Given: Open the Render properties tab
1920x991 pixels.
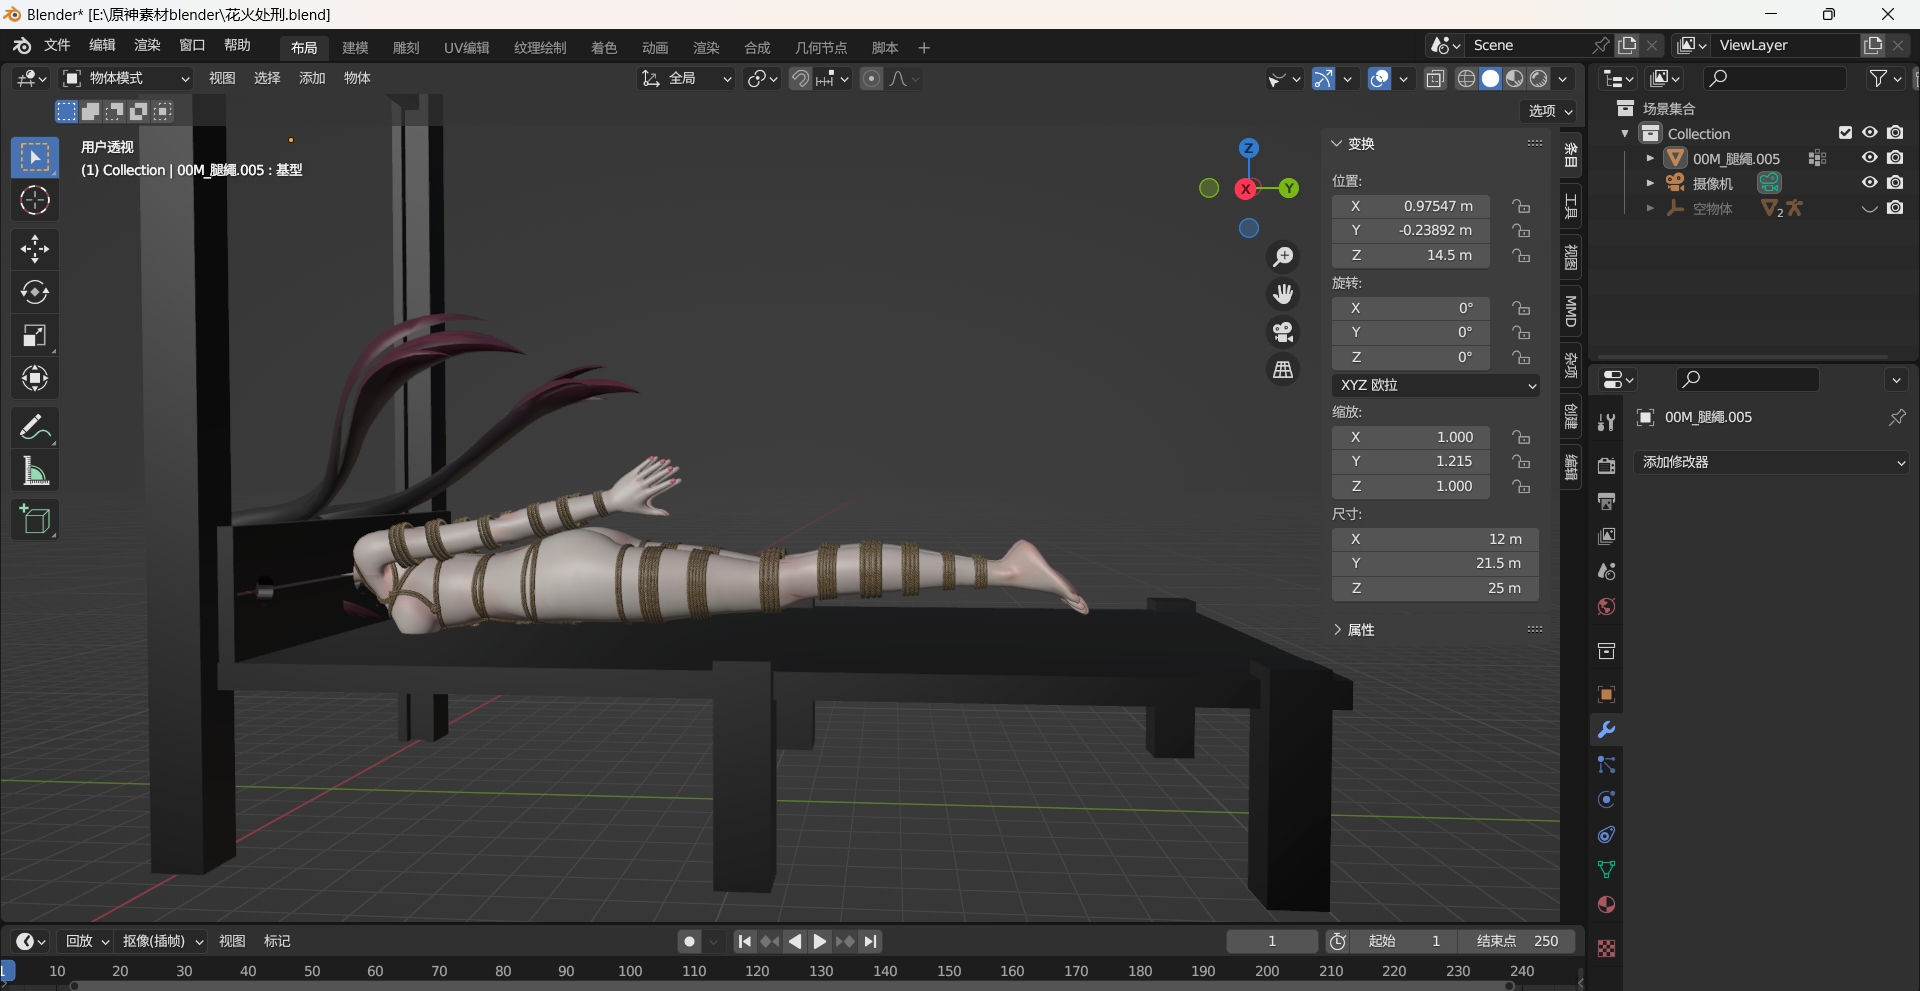Looking at the screenshot, I should point(1606,466).
